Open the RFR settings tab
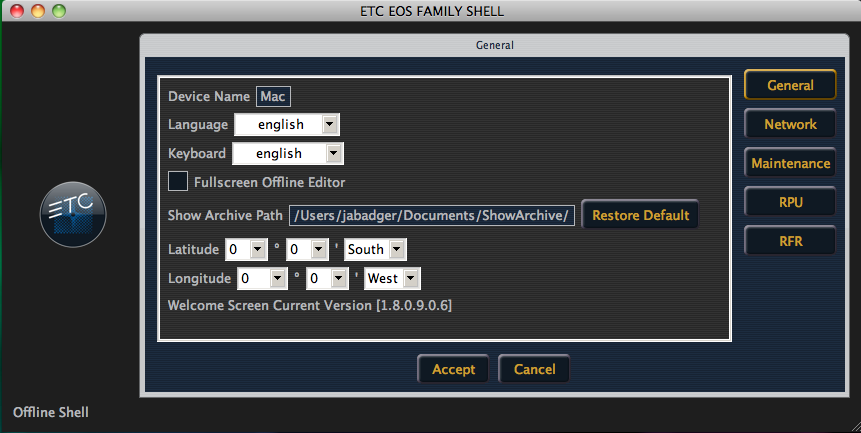 [790, 240]
